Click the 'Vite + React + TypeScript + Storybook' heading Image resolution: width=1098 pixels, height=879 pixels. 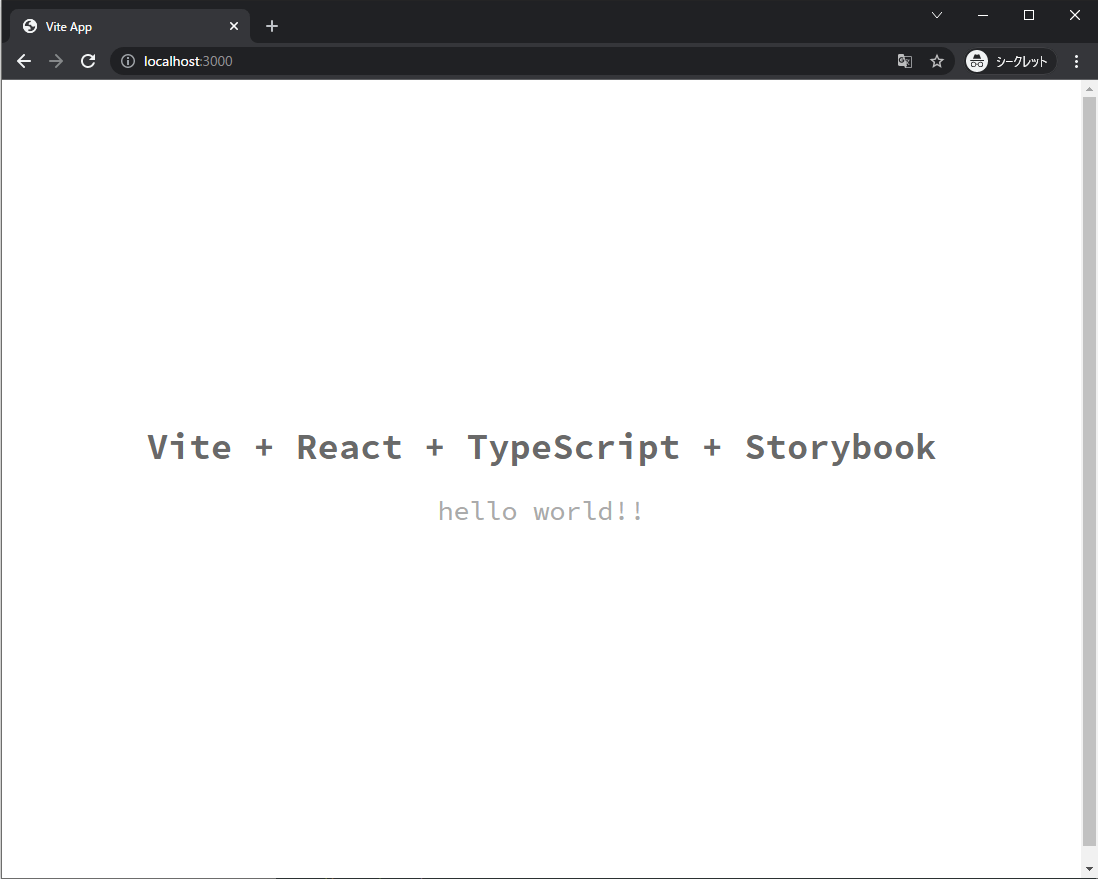pos(541,448)
